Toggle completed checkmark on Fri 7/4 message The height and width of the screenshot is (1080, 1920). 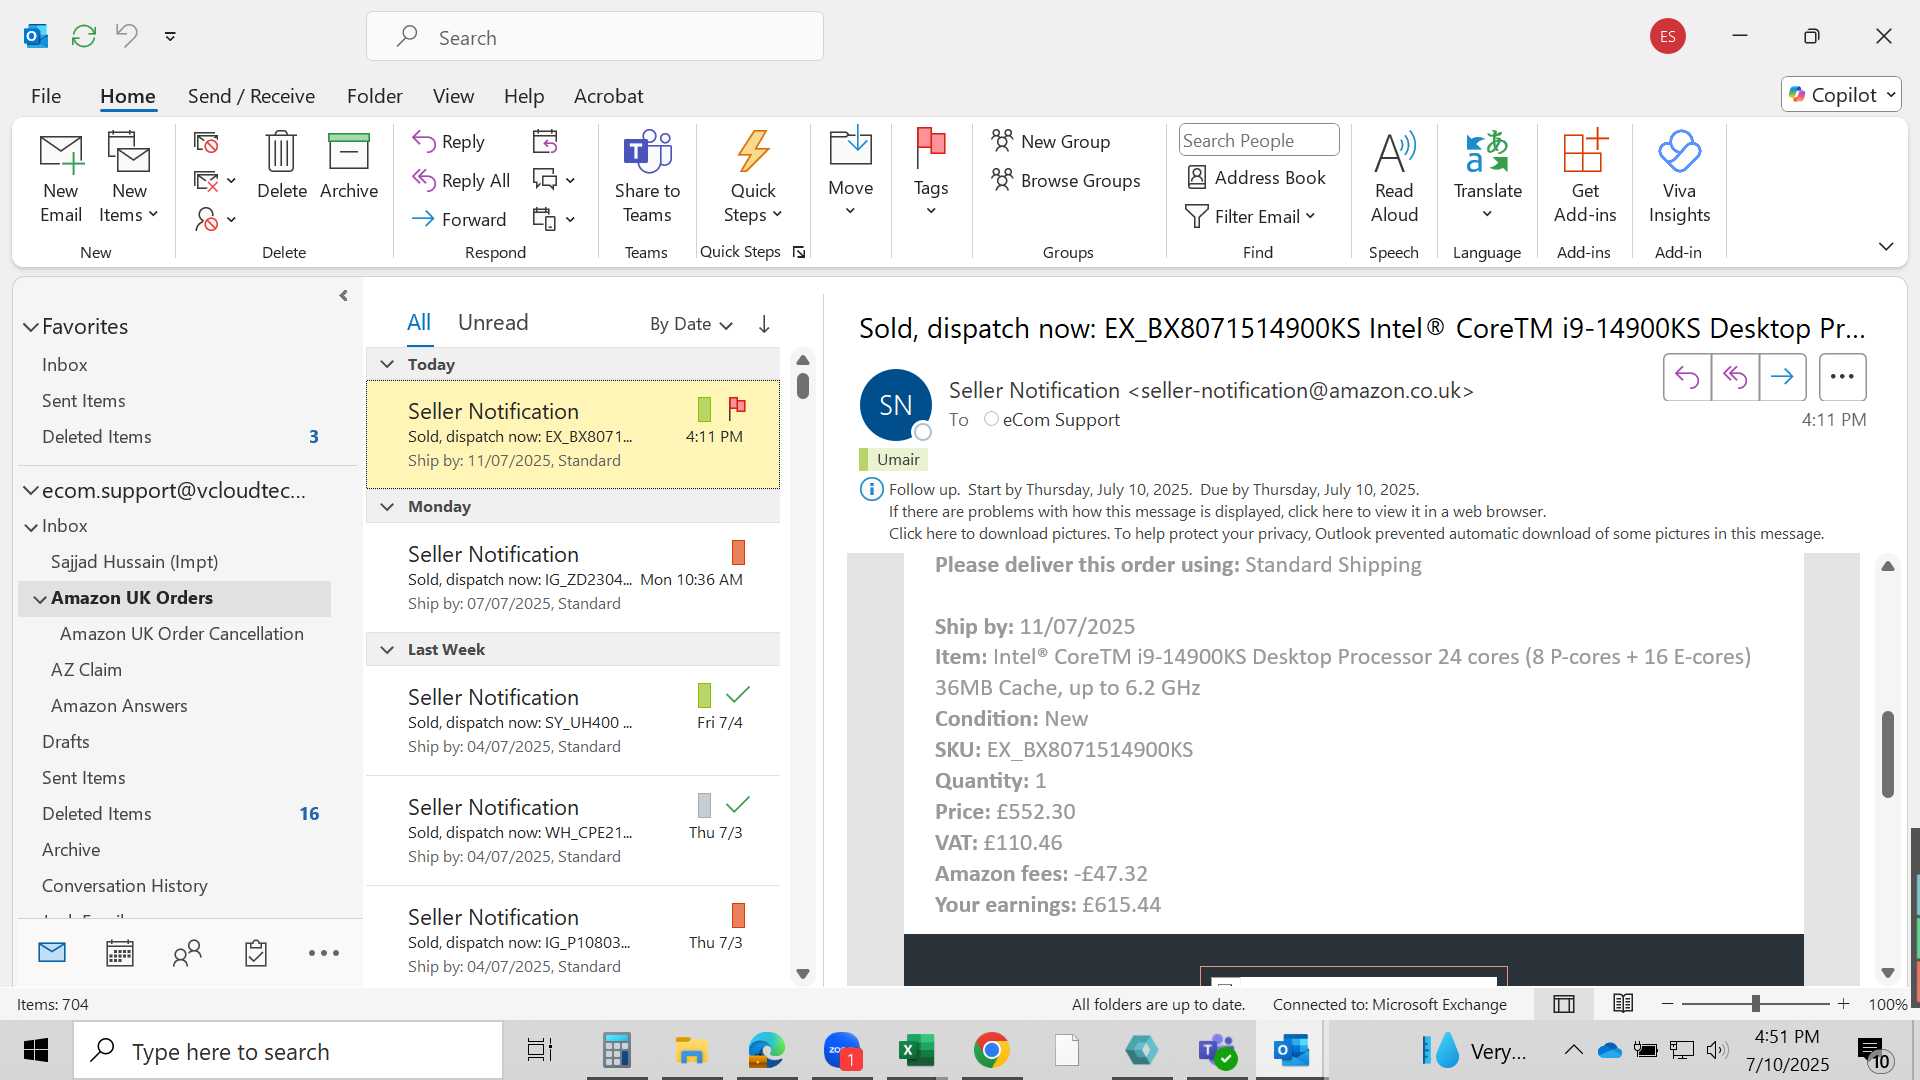tap(738, 694)
